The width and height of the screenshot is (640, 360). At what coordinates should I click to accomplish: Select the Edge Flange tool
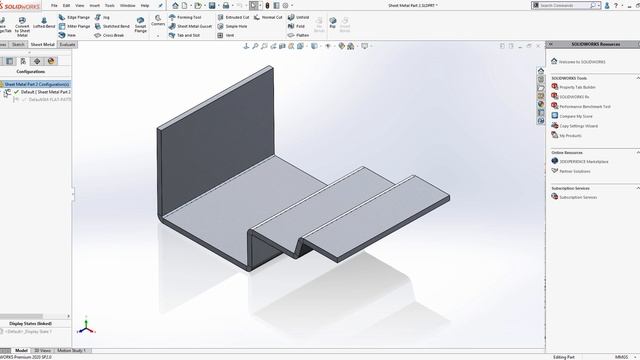tap(74, 17)
